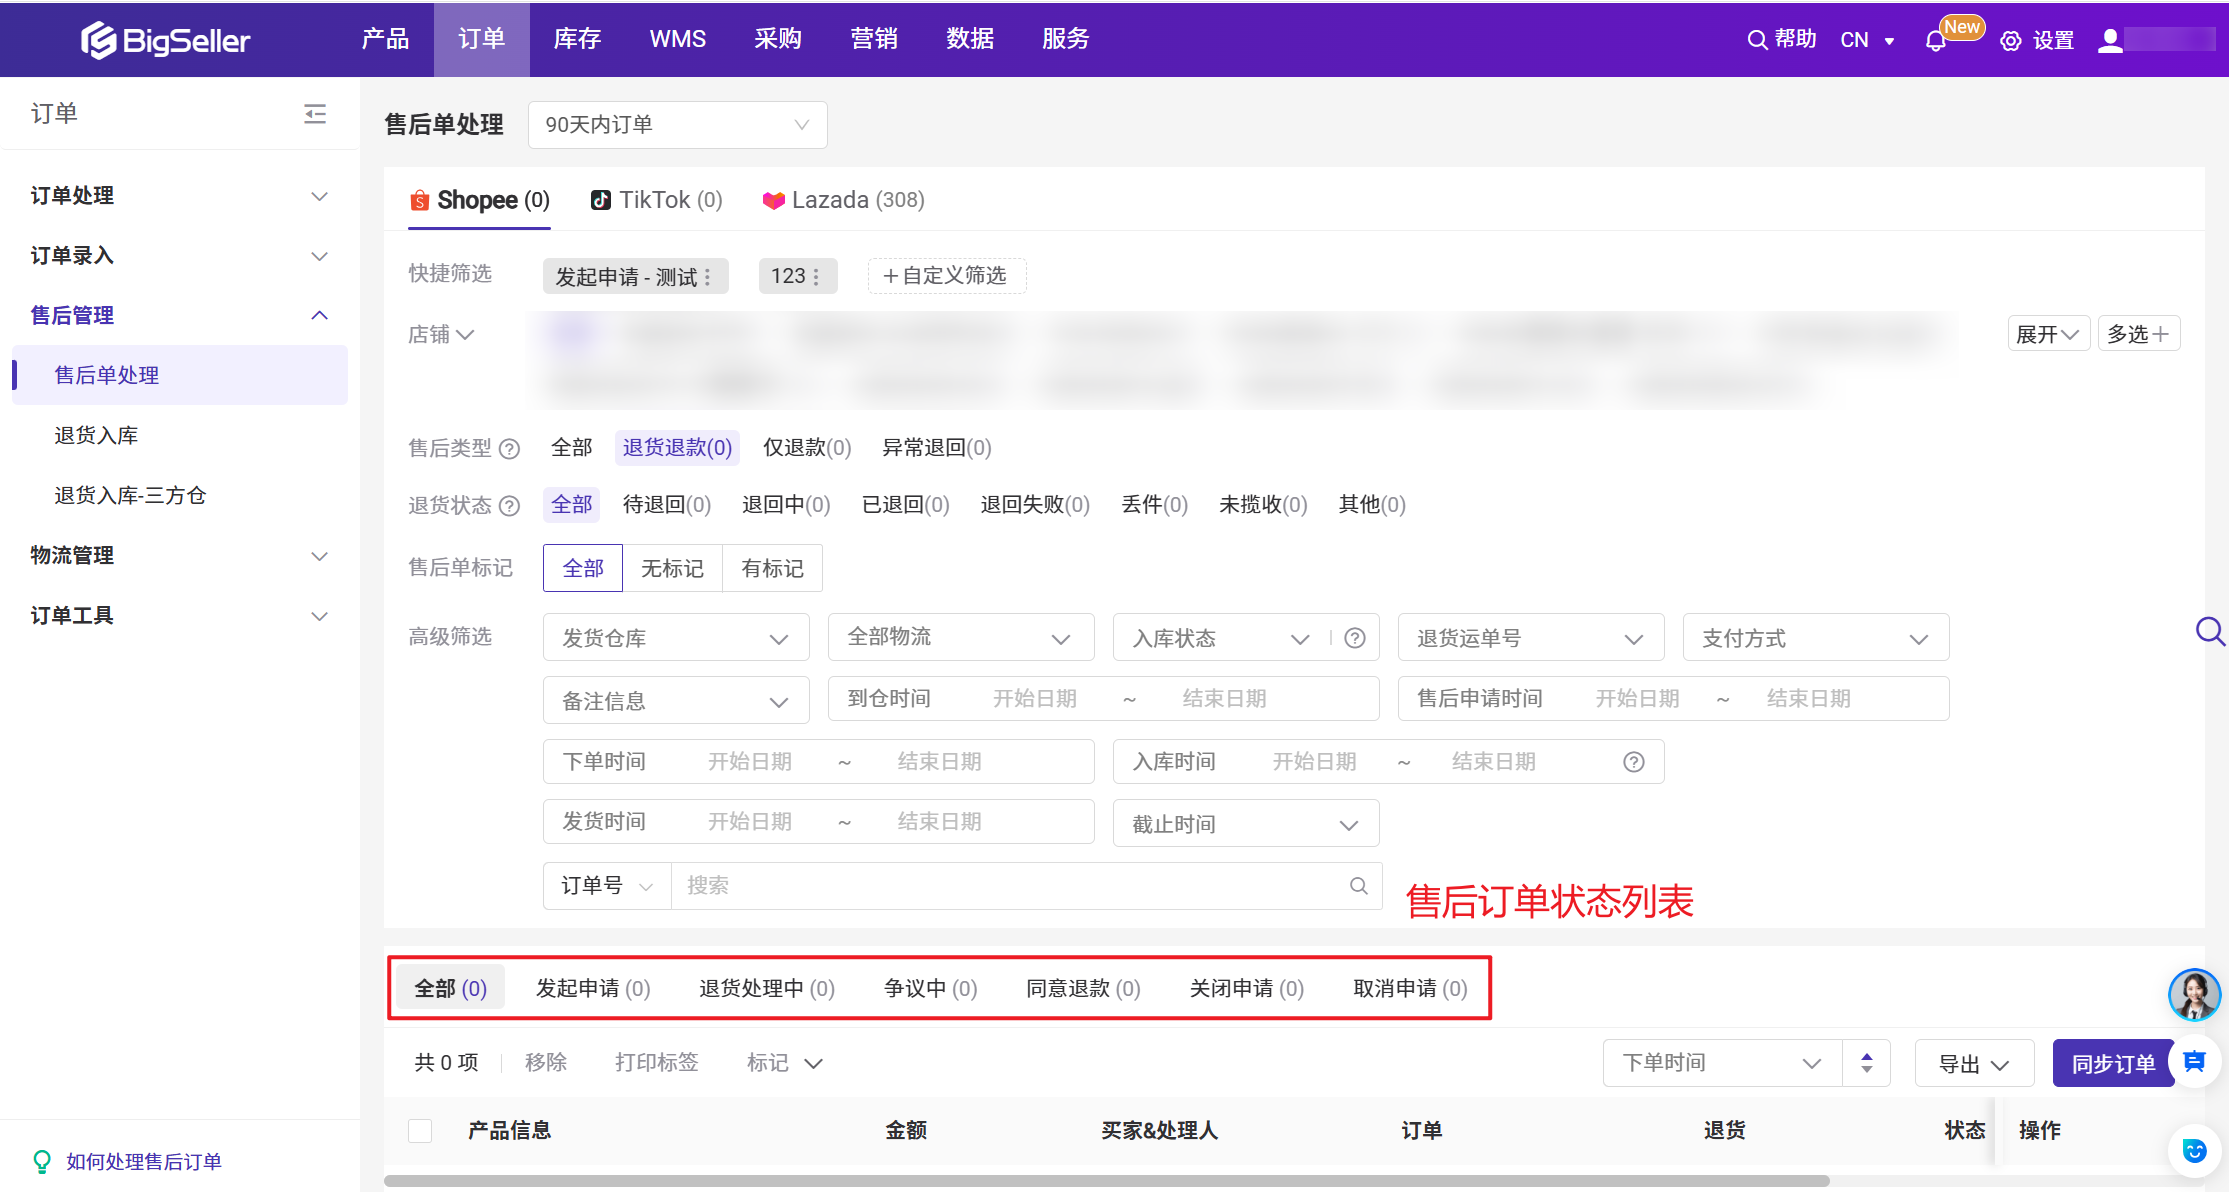Click the 入库状态 help question icon
This screenshot has height=1192, width=2229.
(x=1355, y=638)
